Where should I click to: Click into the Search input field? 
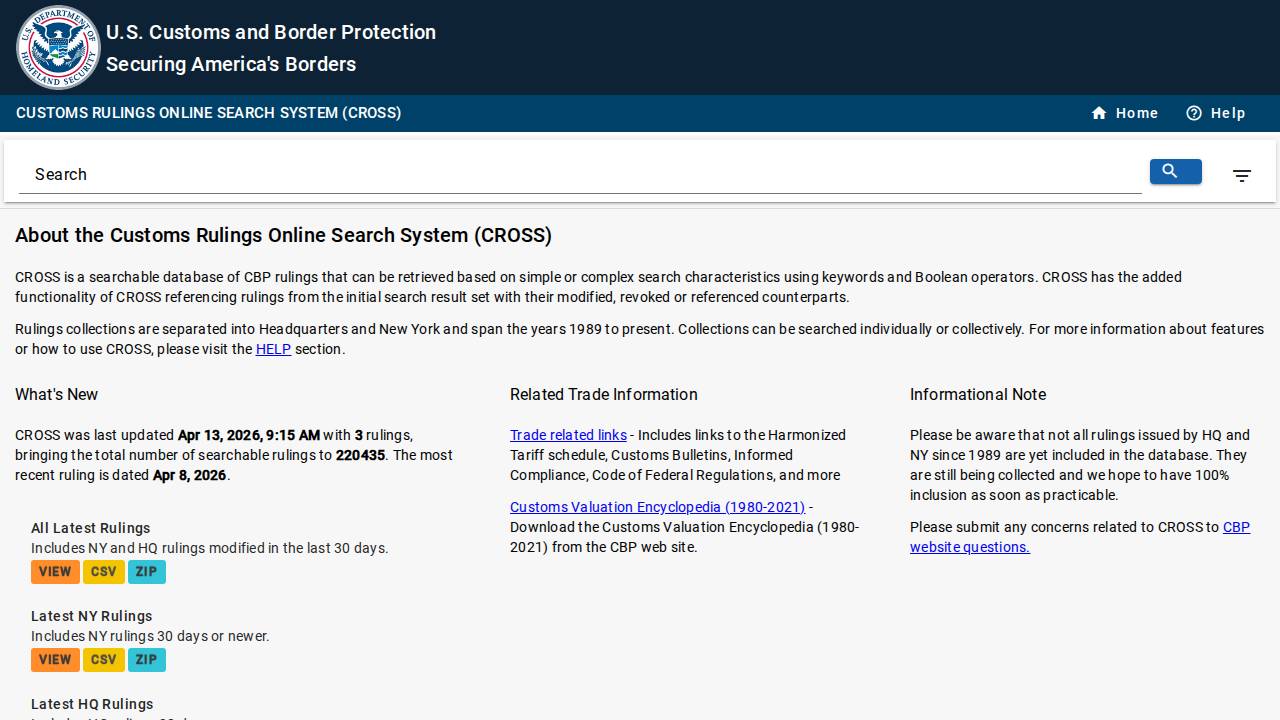(x=580, y=174)
